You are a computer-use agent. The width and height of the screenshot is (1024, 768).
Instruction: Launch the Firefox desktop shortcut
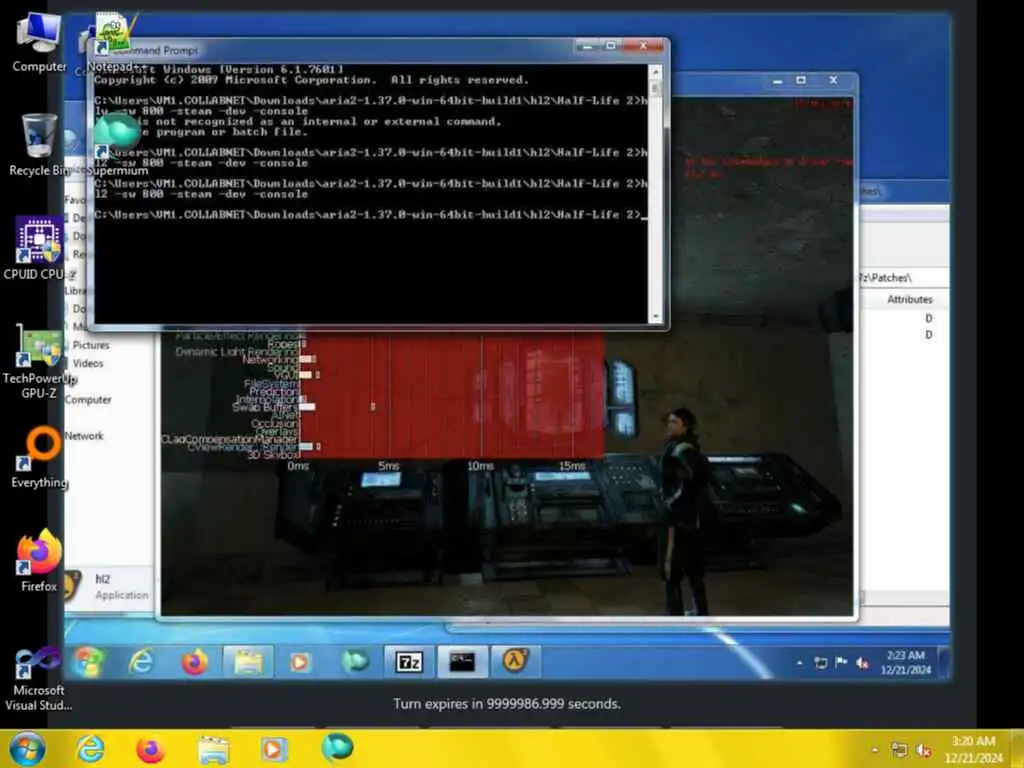pyautogui.click(x=39, y=560)
